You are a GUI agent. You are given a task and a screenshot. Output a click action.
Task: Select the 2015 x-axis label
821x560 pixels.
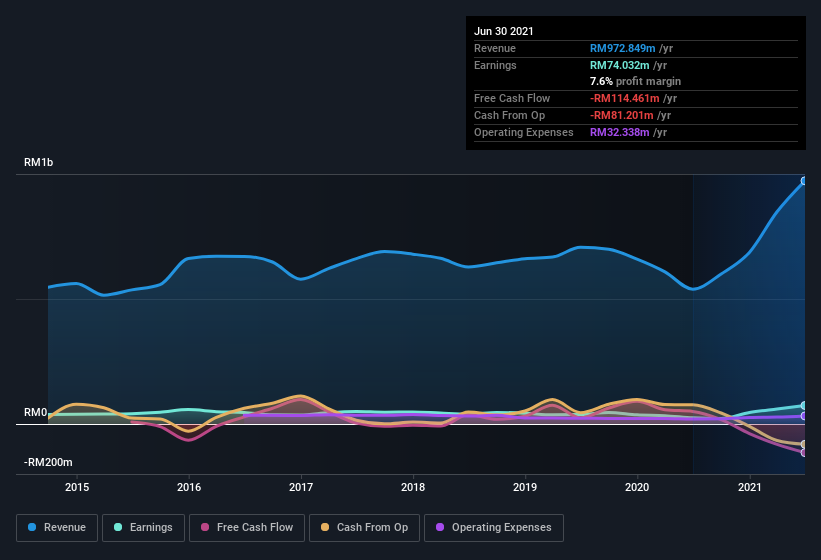[x=77, y=487]
